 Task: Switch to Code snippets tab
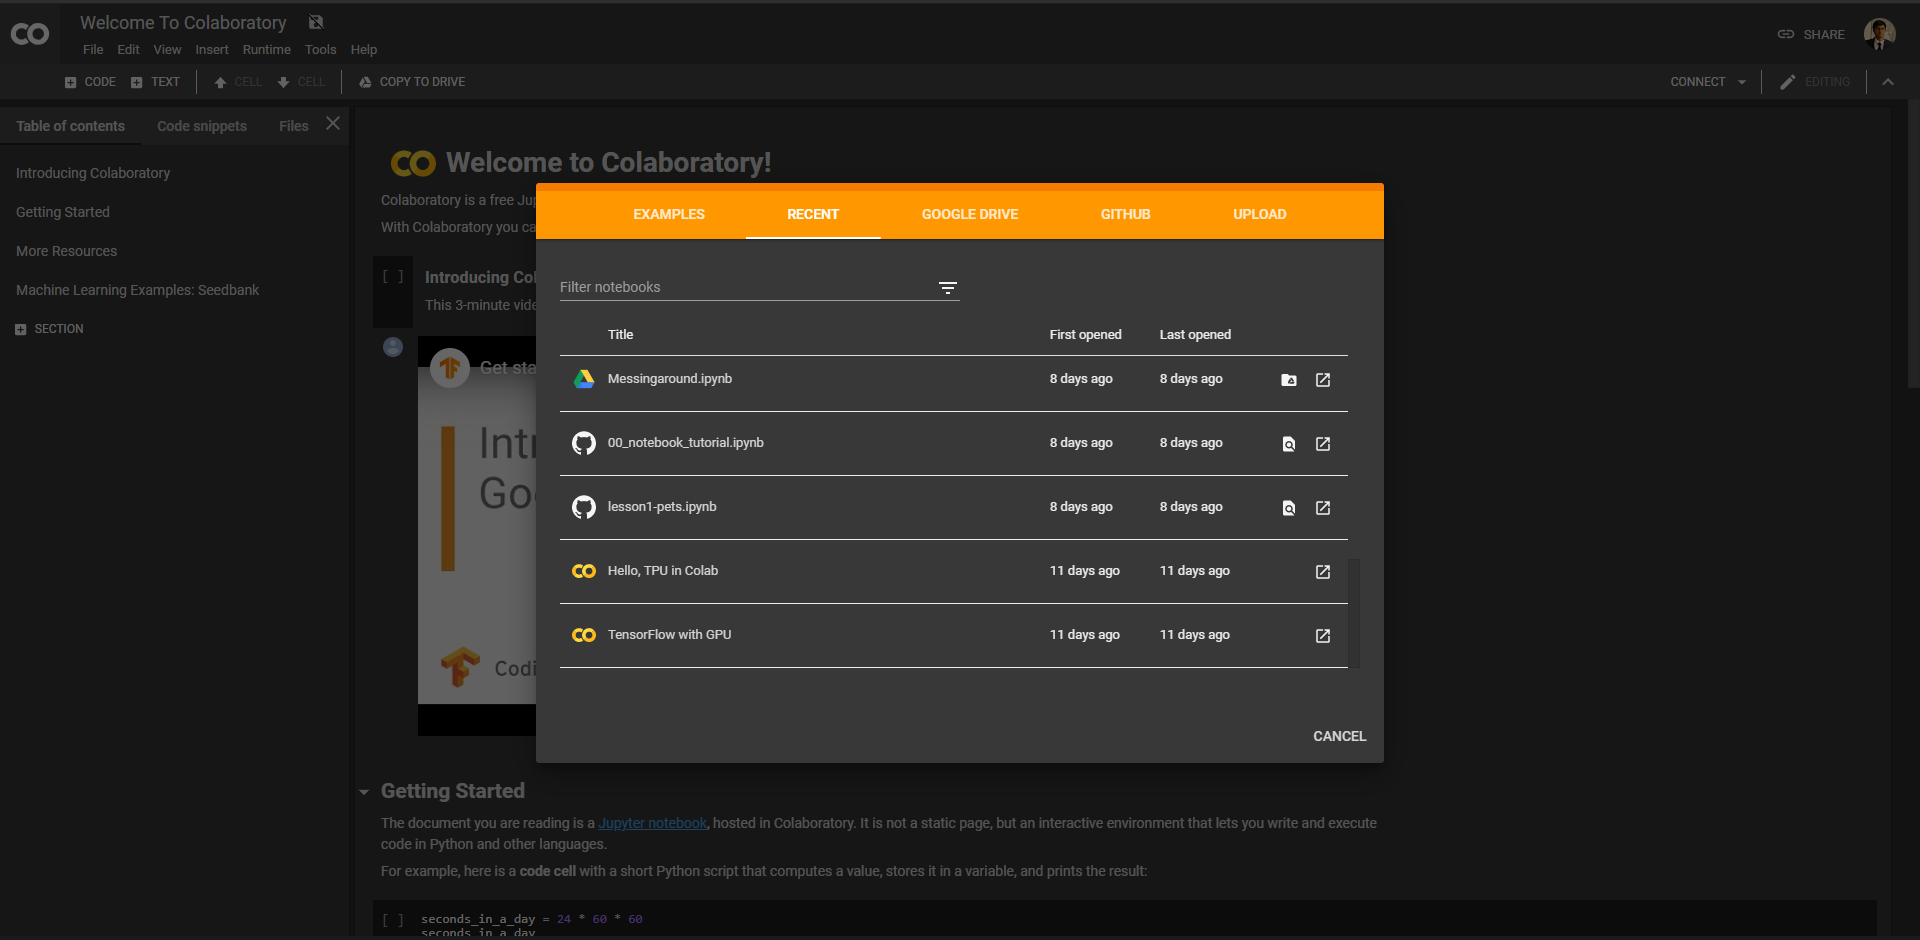(202, 126)
